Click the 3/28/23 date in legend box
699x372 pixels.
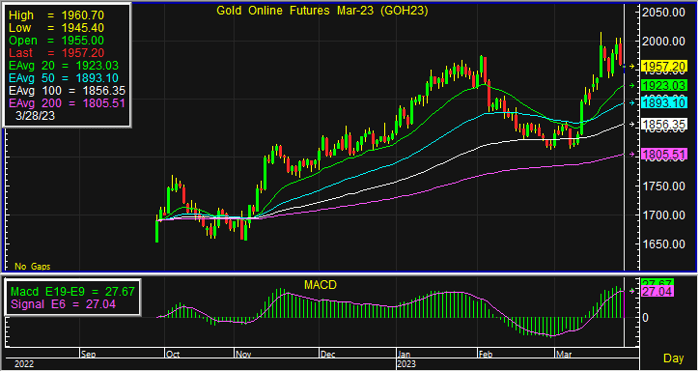(35, 116)
